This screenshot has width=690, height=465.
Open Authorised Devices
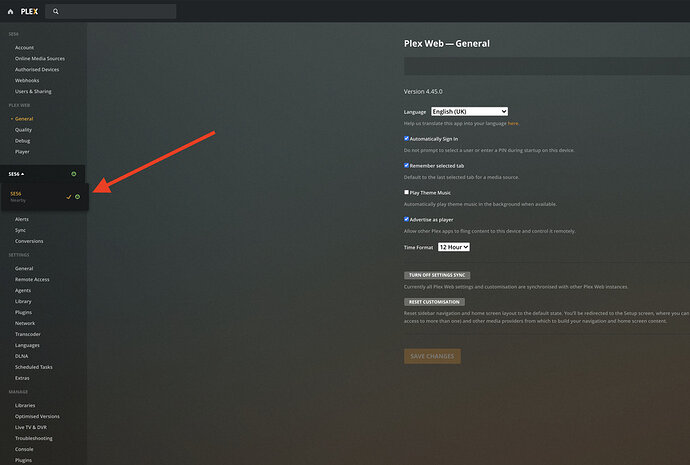37,70
